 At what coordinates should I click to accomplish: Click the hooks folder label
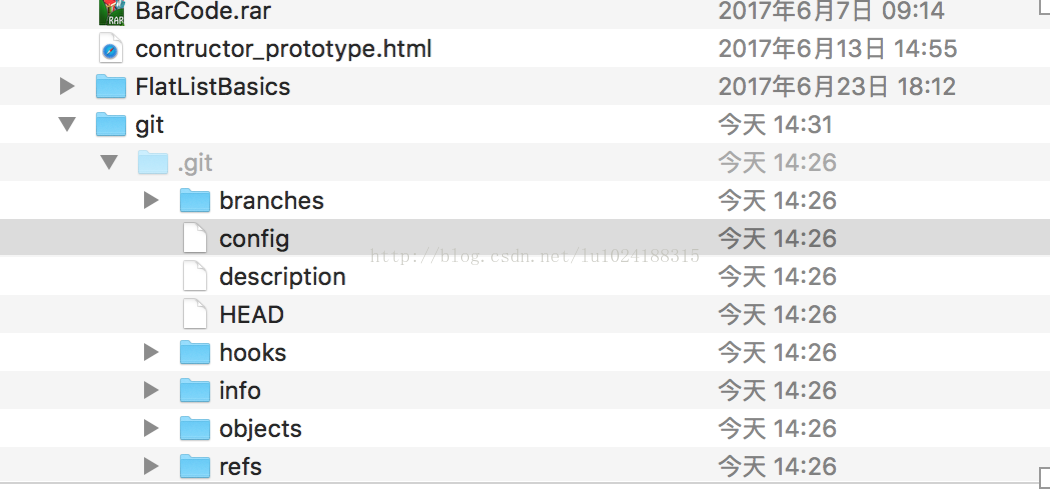(x=252, y=353)
